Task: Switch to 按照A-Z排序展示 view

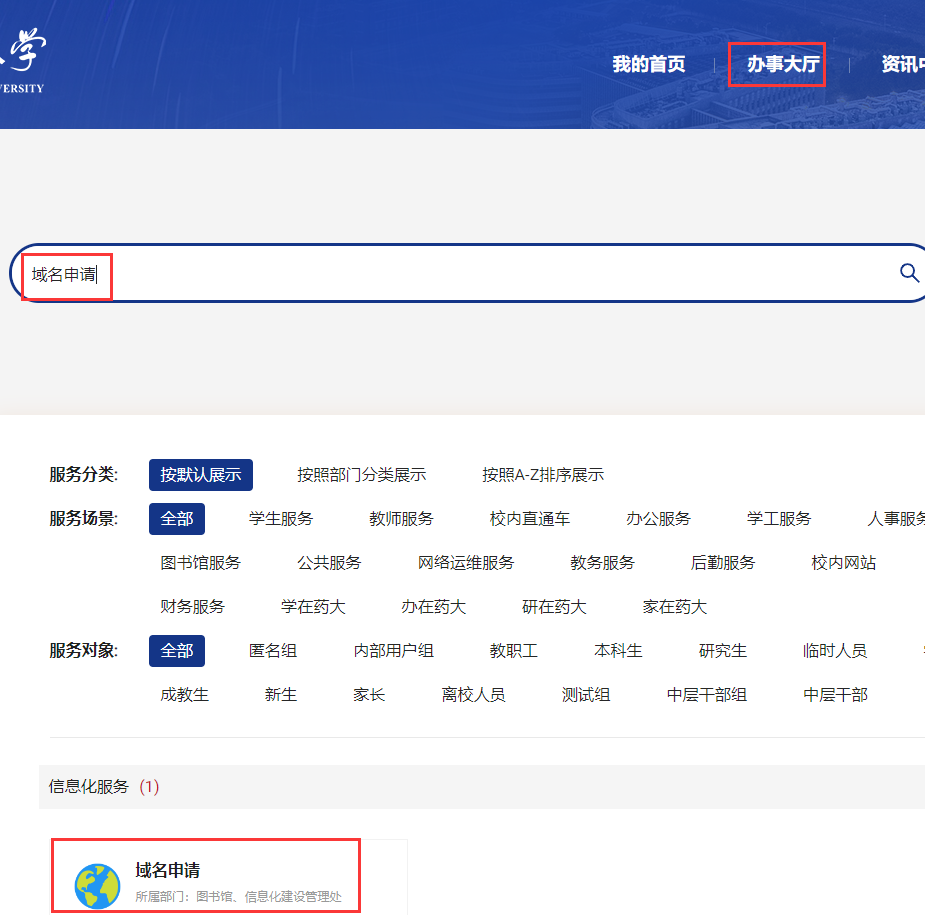Action: click(543, 474)
